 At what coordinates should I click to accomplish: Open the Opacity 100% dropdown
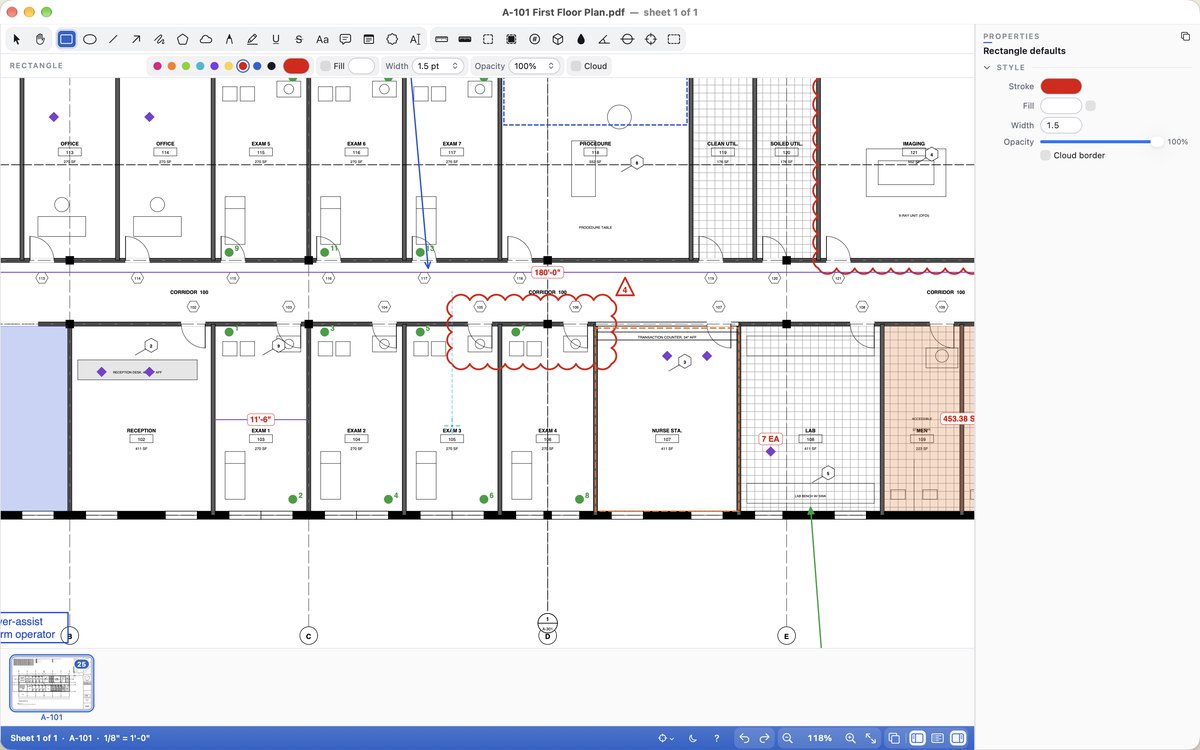click(x=534, y=66)
